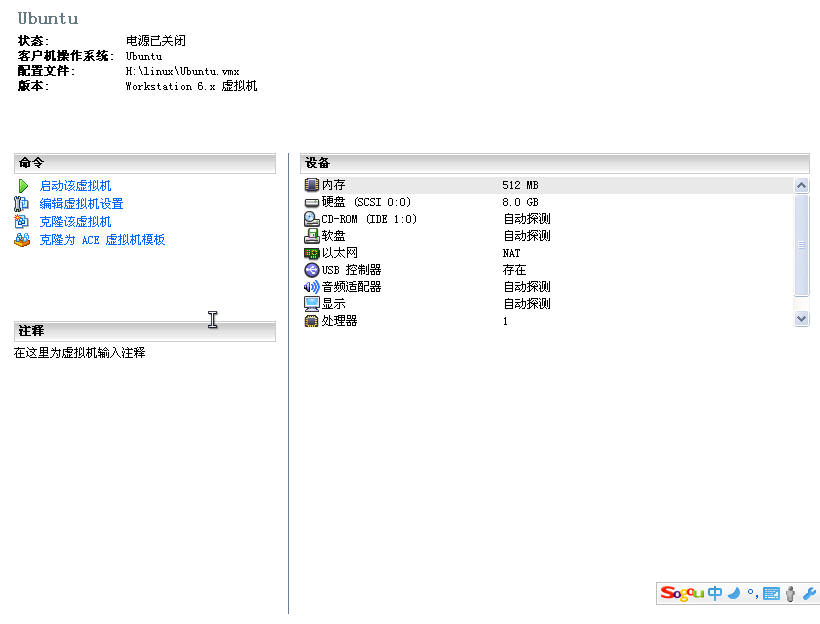The image size is (820, 624).
Task: Click the 设备 section header
Action: click(555, 163)
